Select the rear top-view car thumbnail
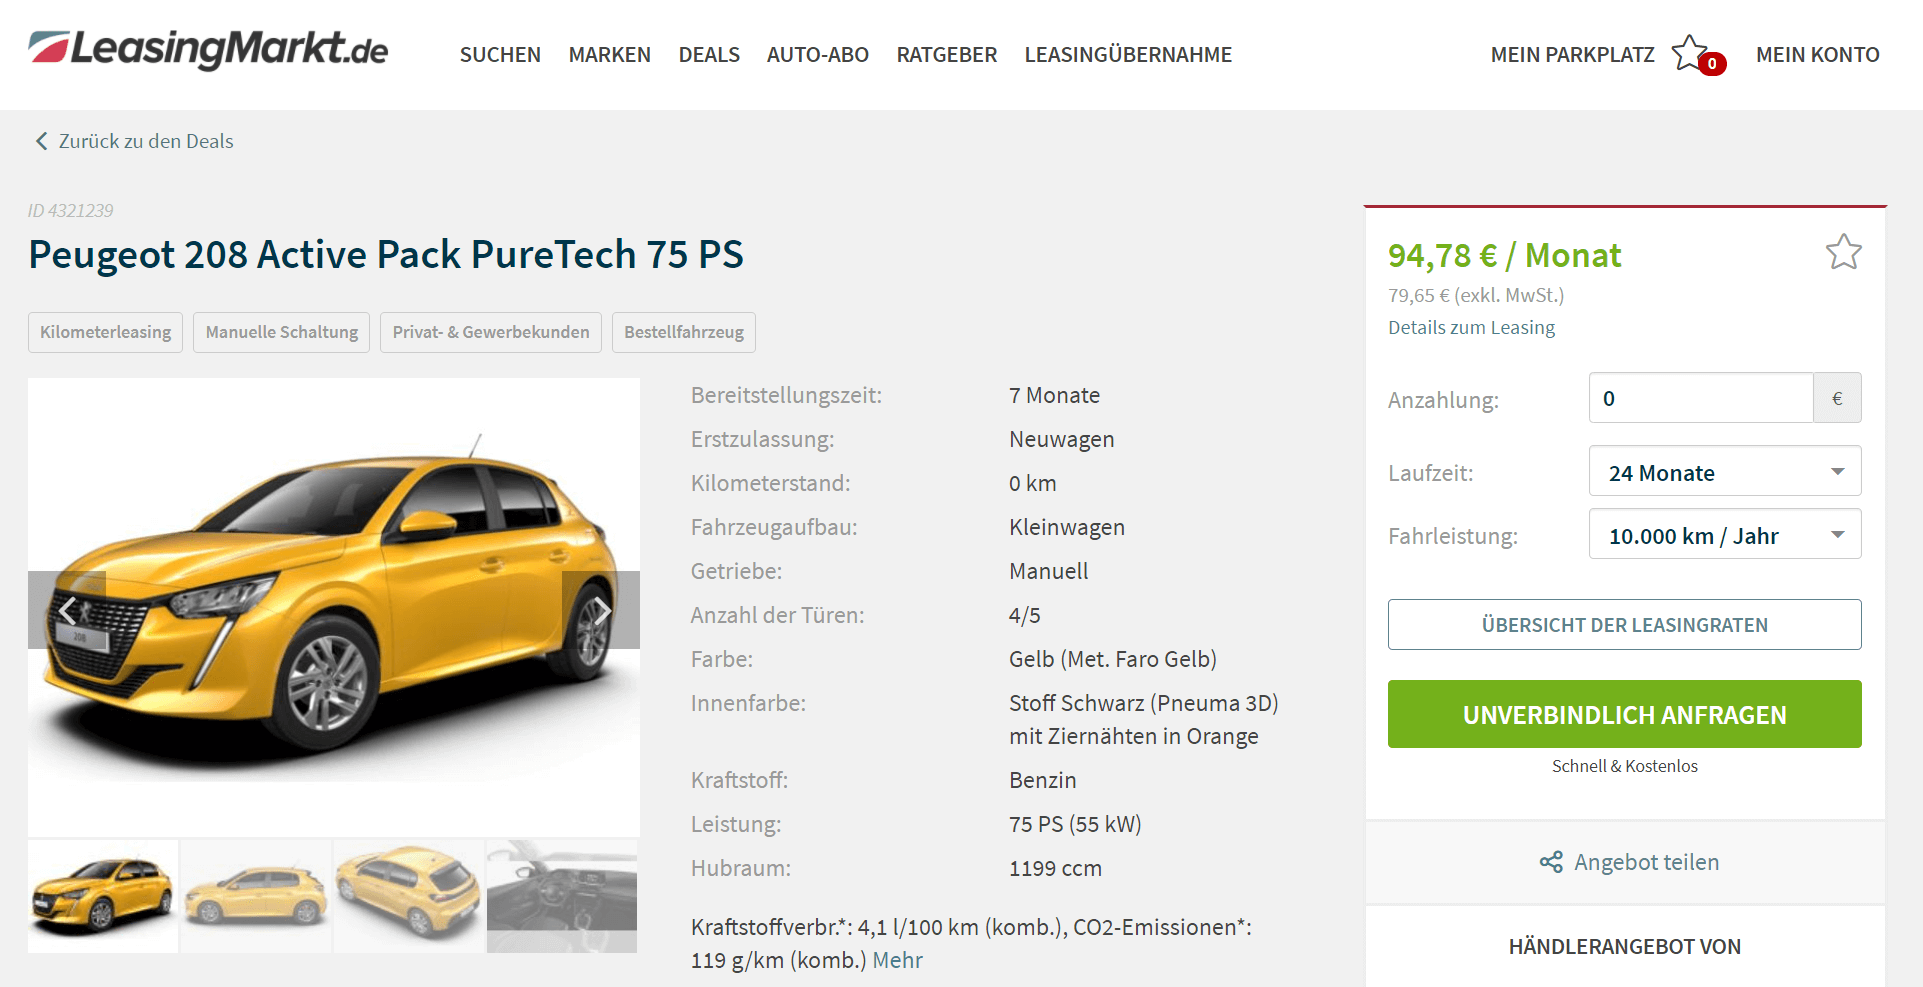Image resolution: width=1923 pixels, height=987 pixels. point(409,896)
